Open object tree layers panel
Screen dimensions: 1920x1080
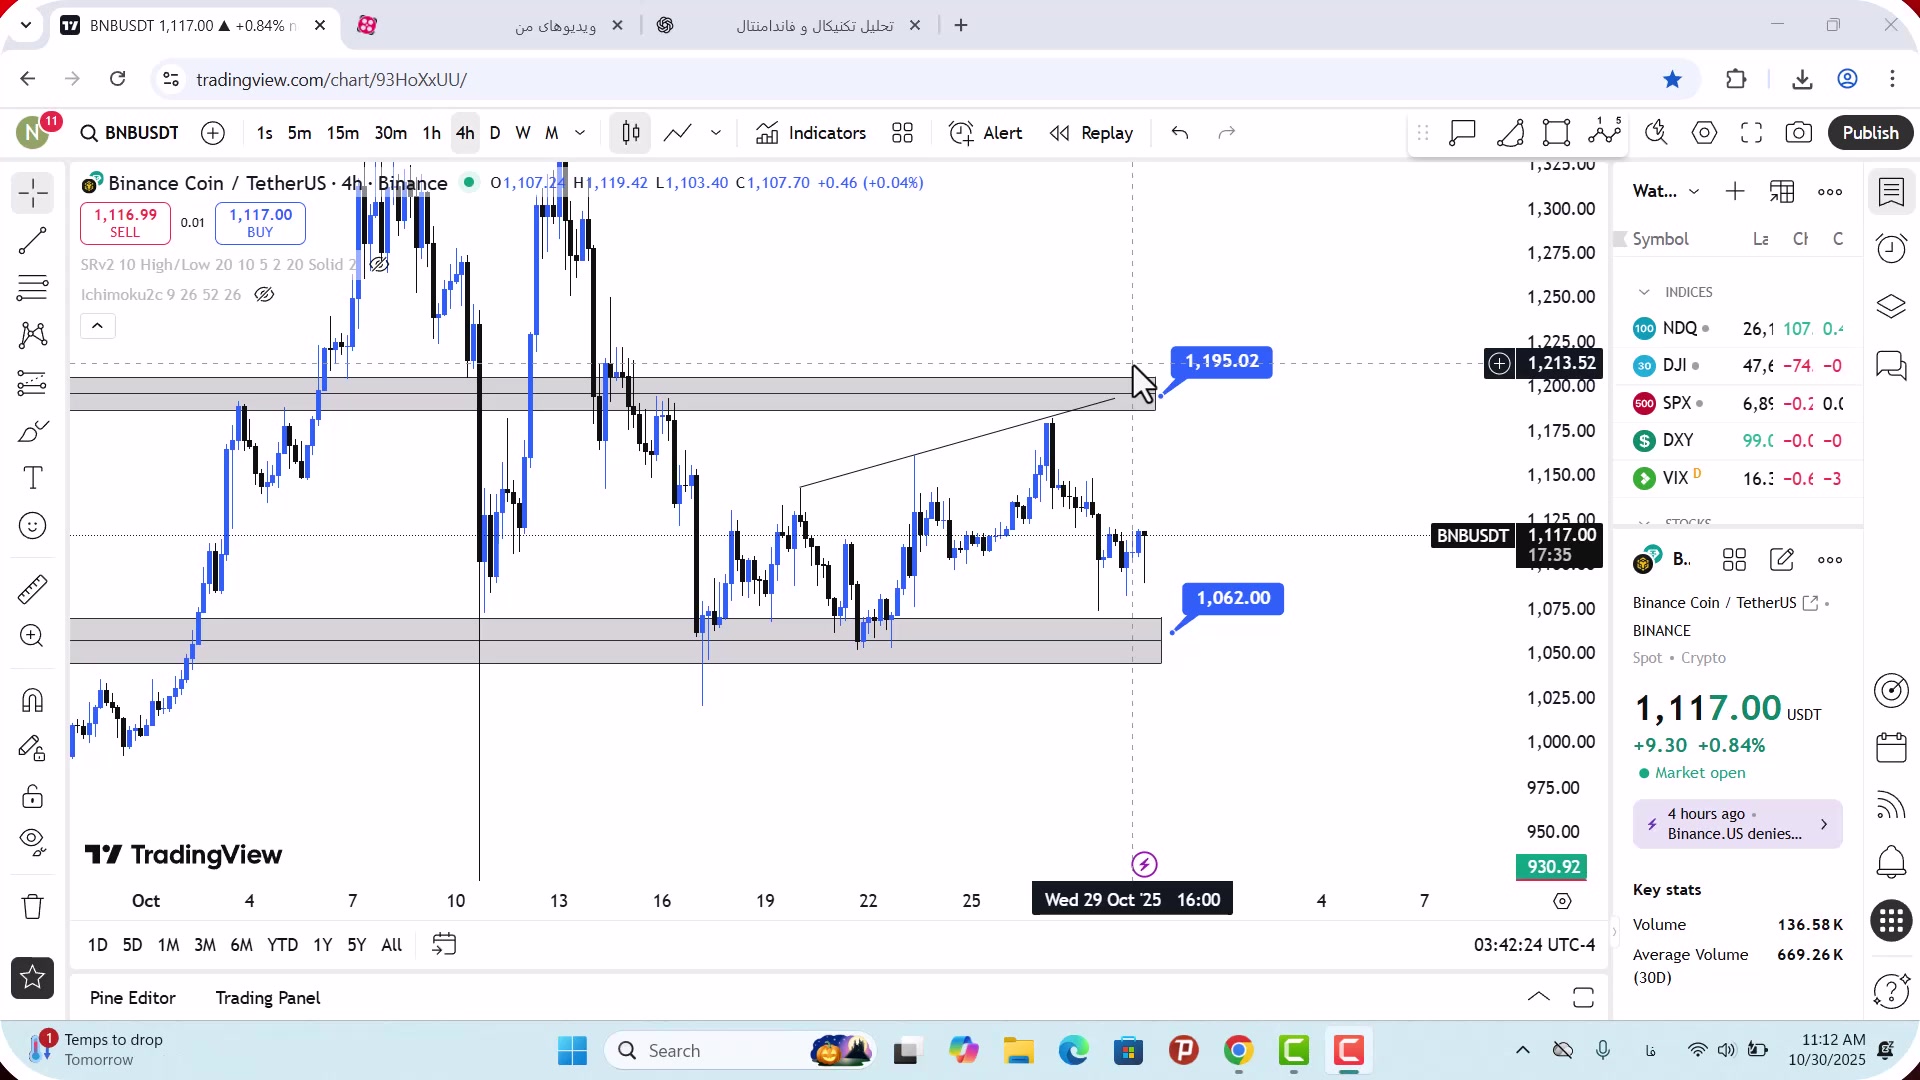click(1891, 306)
